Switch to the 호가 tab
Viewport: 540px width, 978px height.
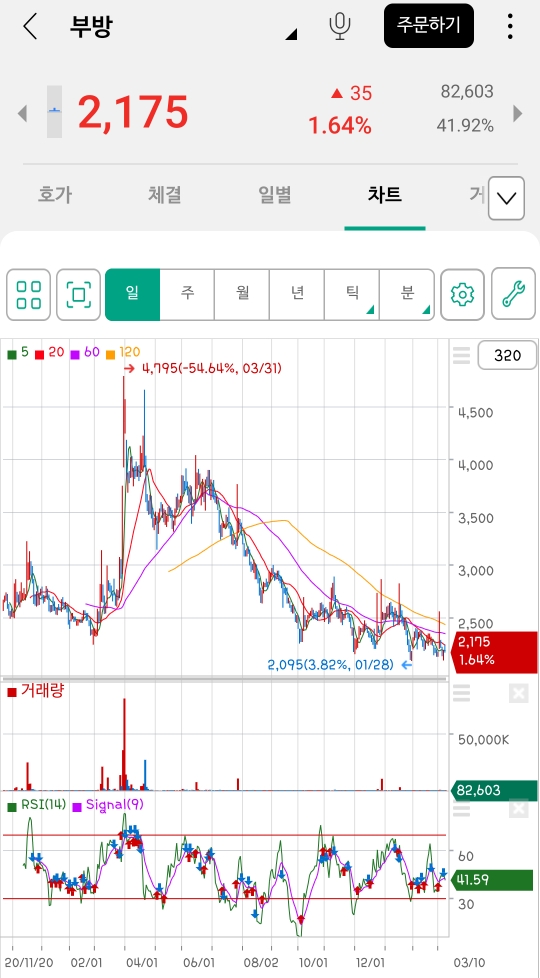point(54,195)
